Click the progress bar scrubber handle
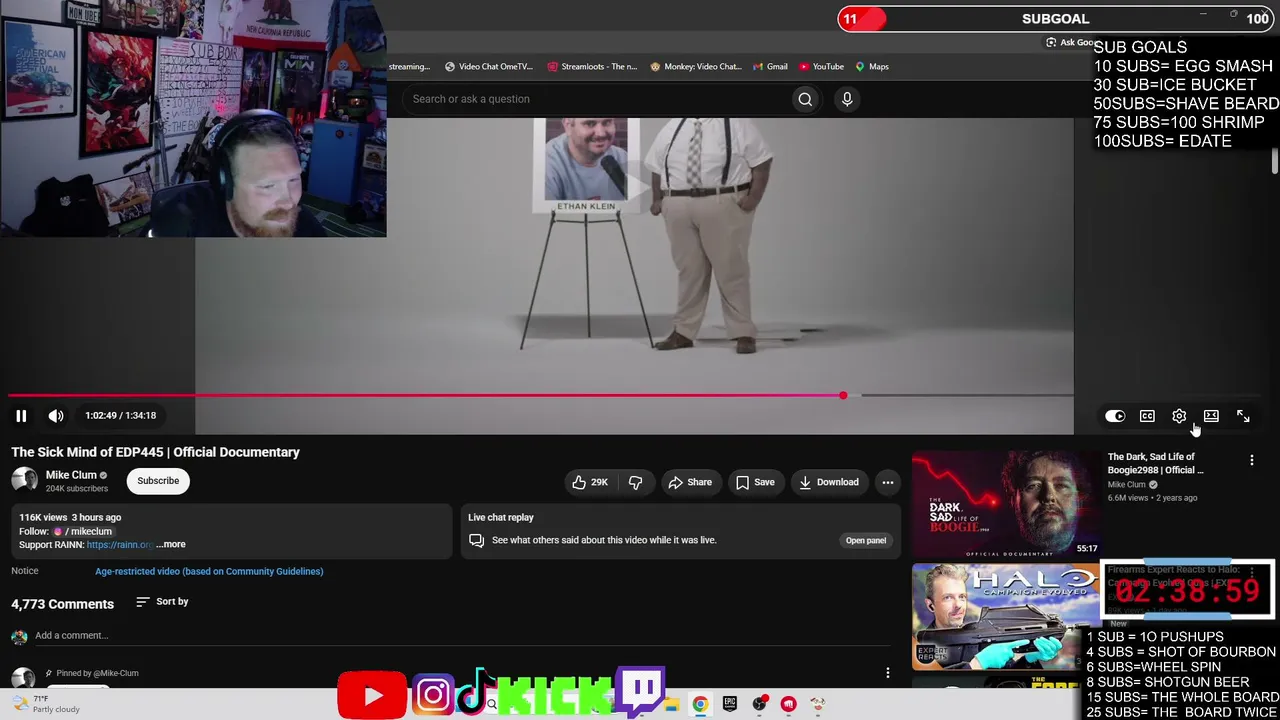Image resolution: width=1280 pixels, height=720 pixels. 843,396
